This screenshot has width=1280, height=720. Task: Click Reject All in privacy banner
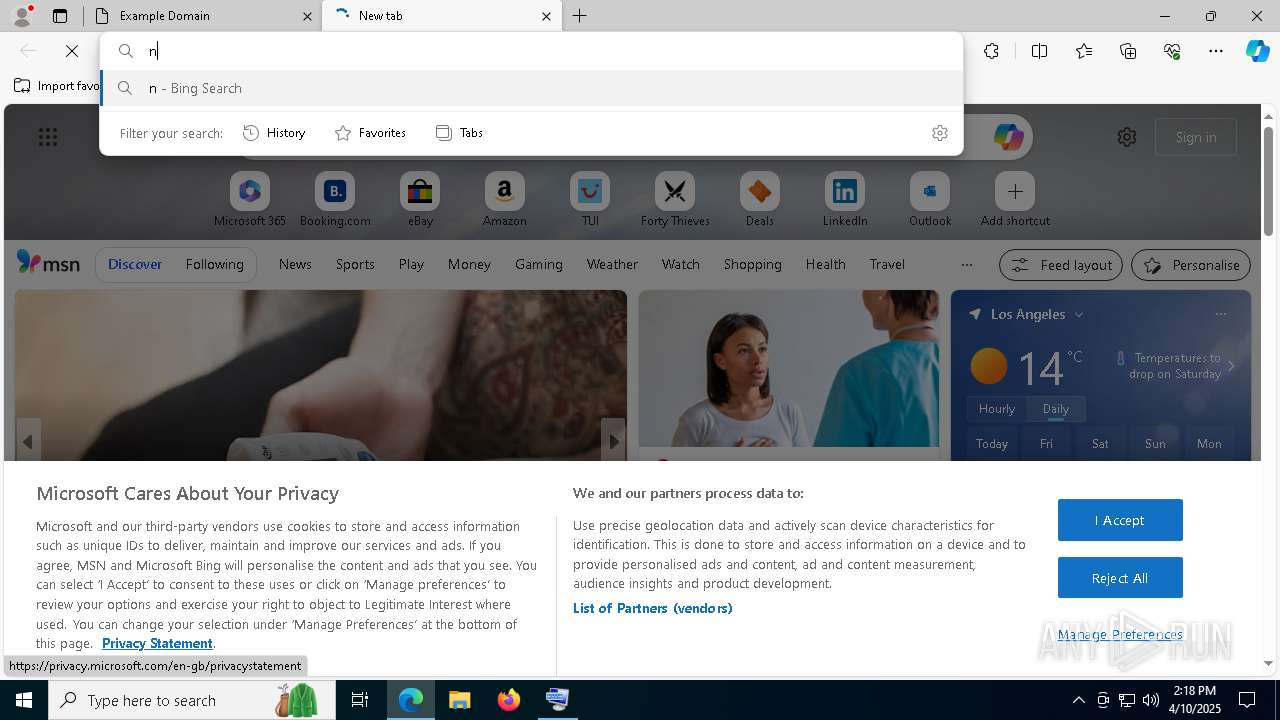1120,578
